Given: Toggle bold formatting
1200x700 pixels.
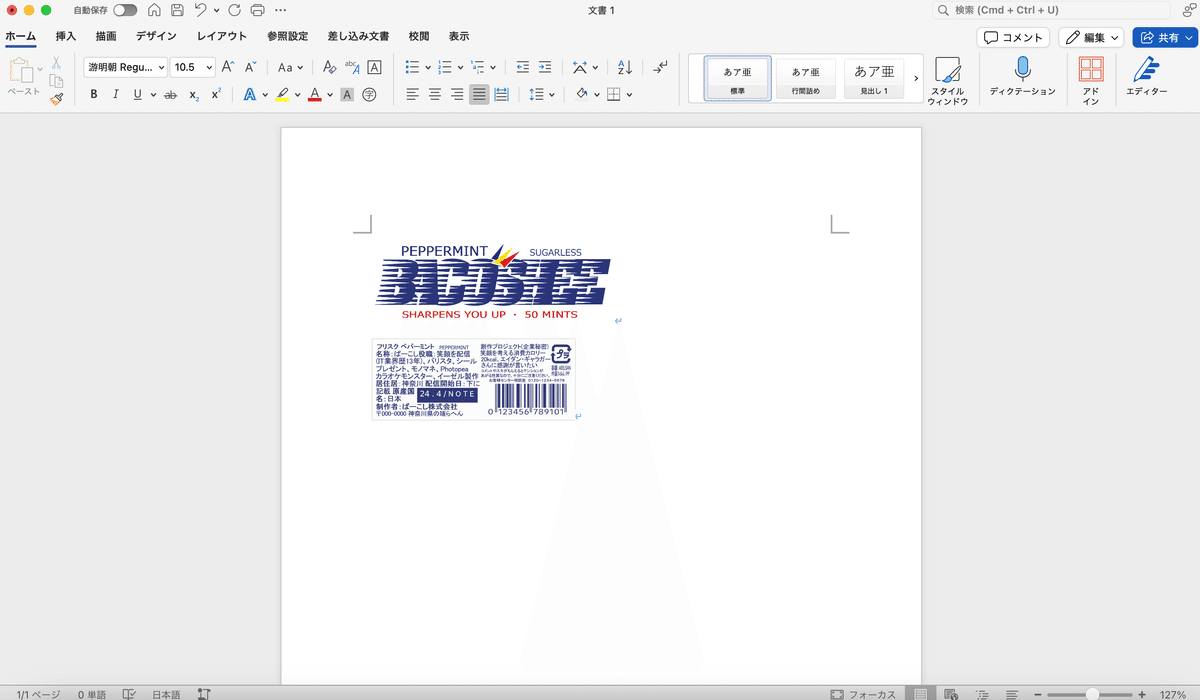Looking at the screenshot, I should tap(94, 95).
